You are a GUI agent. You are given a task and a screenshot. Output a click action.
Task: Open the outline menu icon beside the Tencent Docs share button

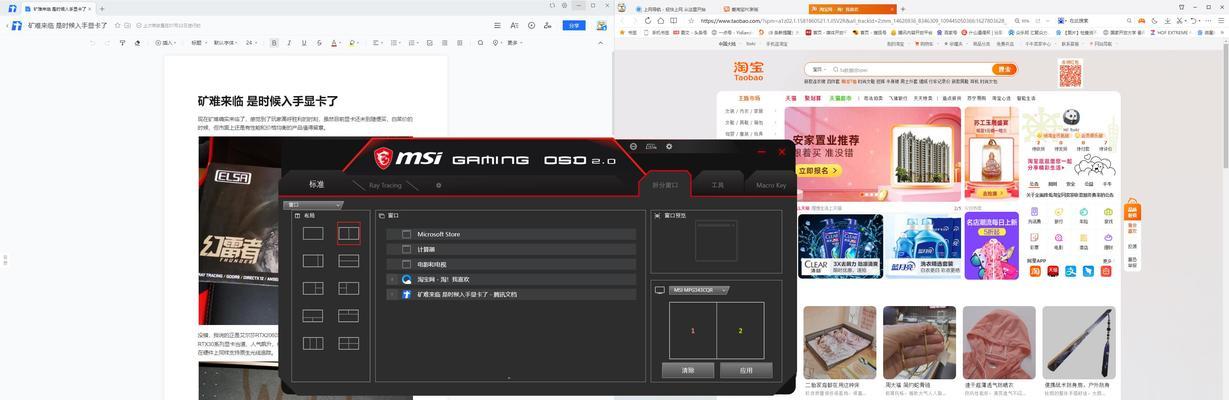(497, 25)
